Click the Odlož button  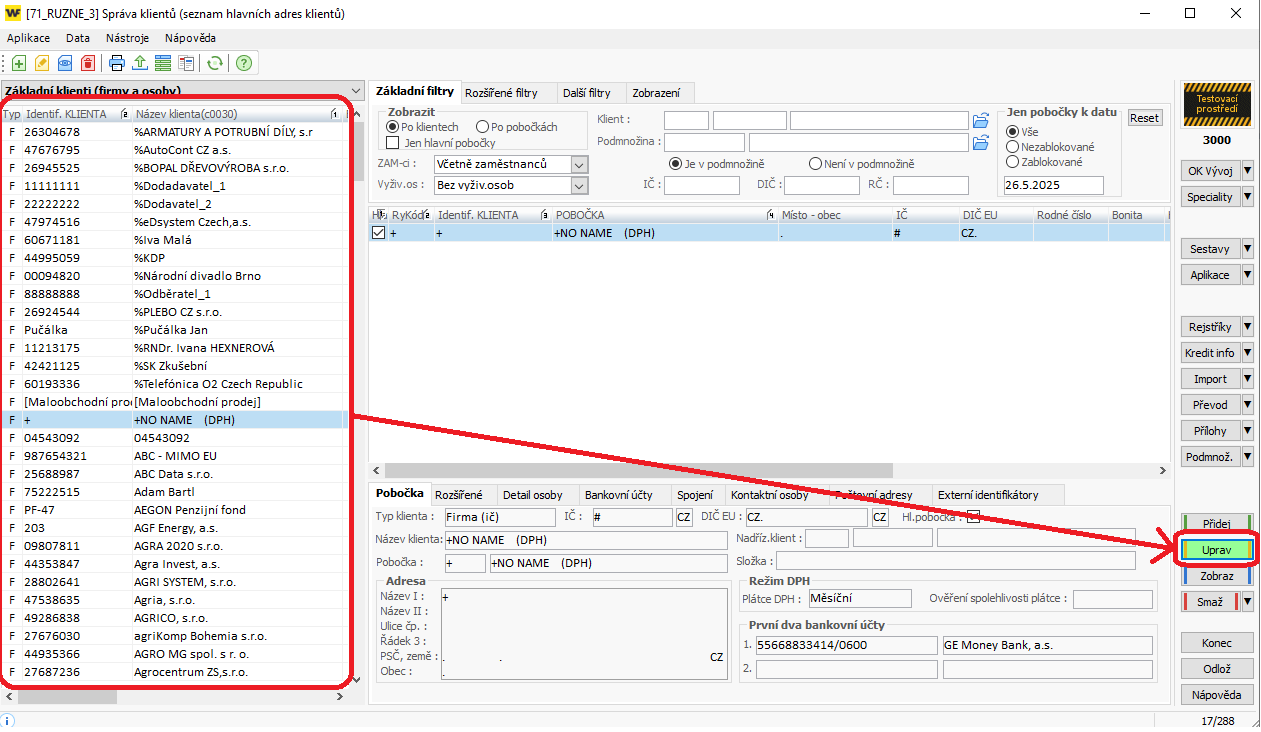coord(1216,669)
